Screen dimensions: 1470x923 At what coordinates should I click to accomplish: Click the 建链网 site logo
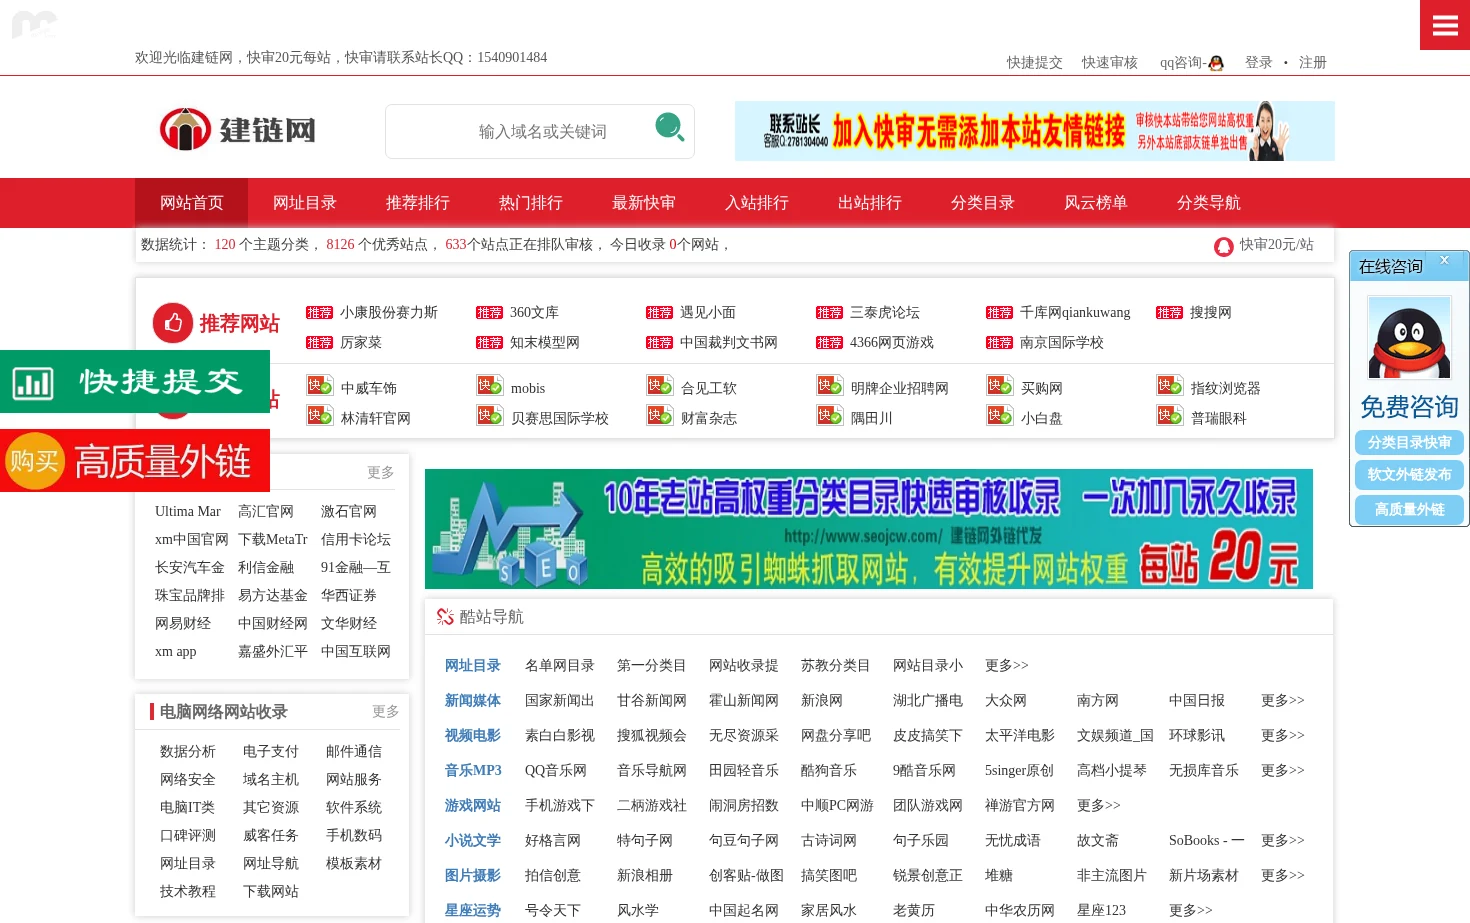(238, 130)
